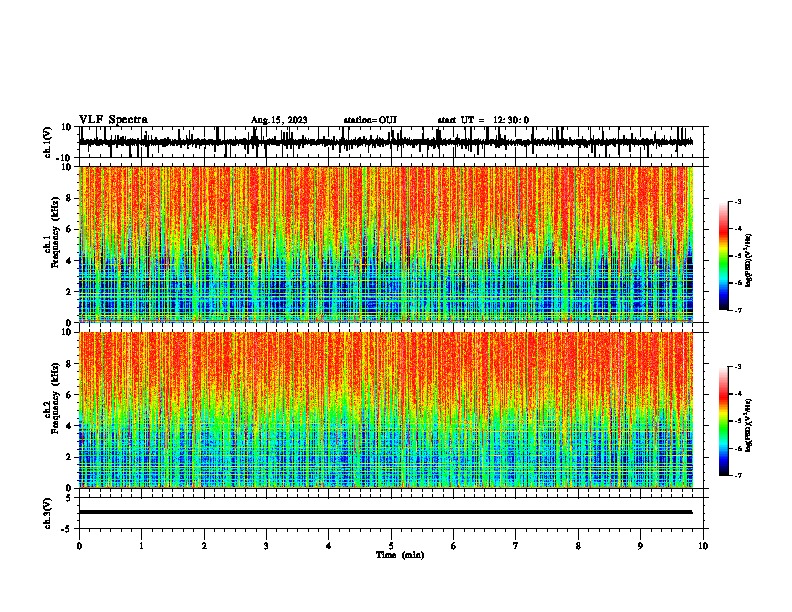This screenshot has height=612, width=792.
Task: Click the "-7" tick on ch.2 color bar
Action: 737,475
